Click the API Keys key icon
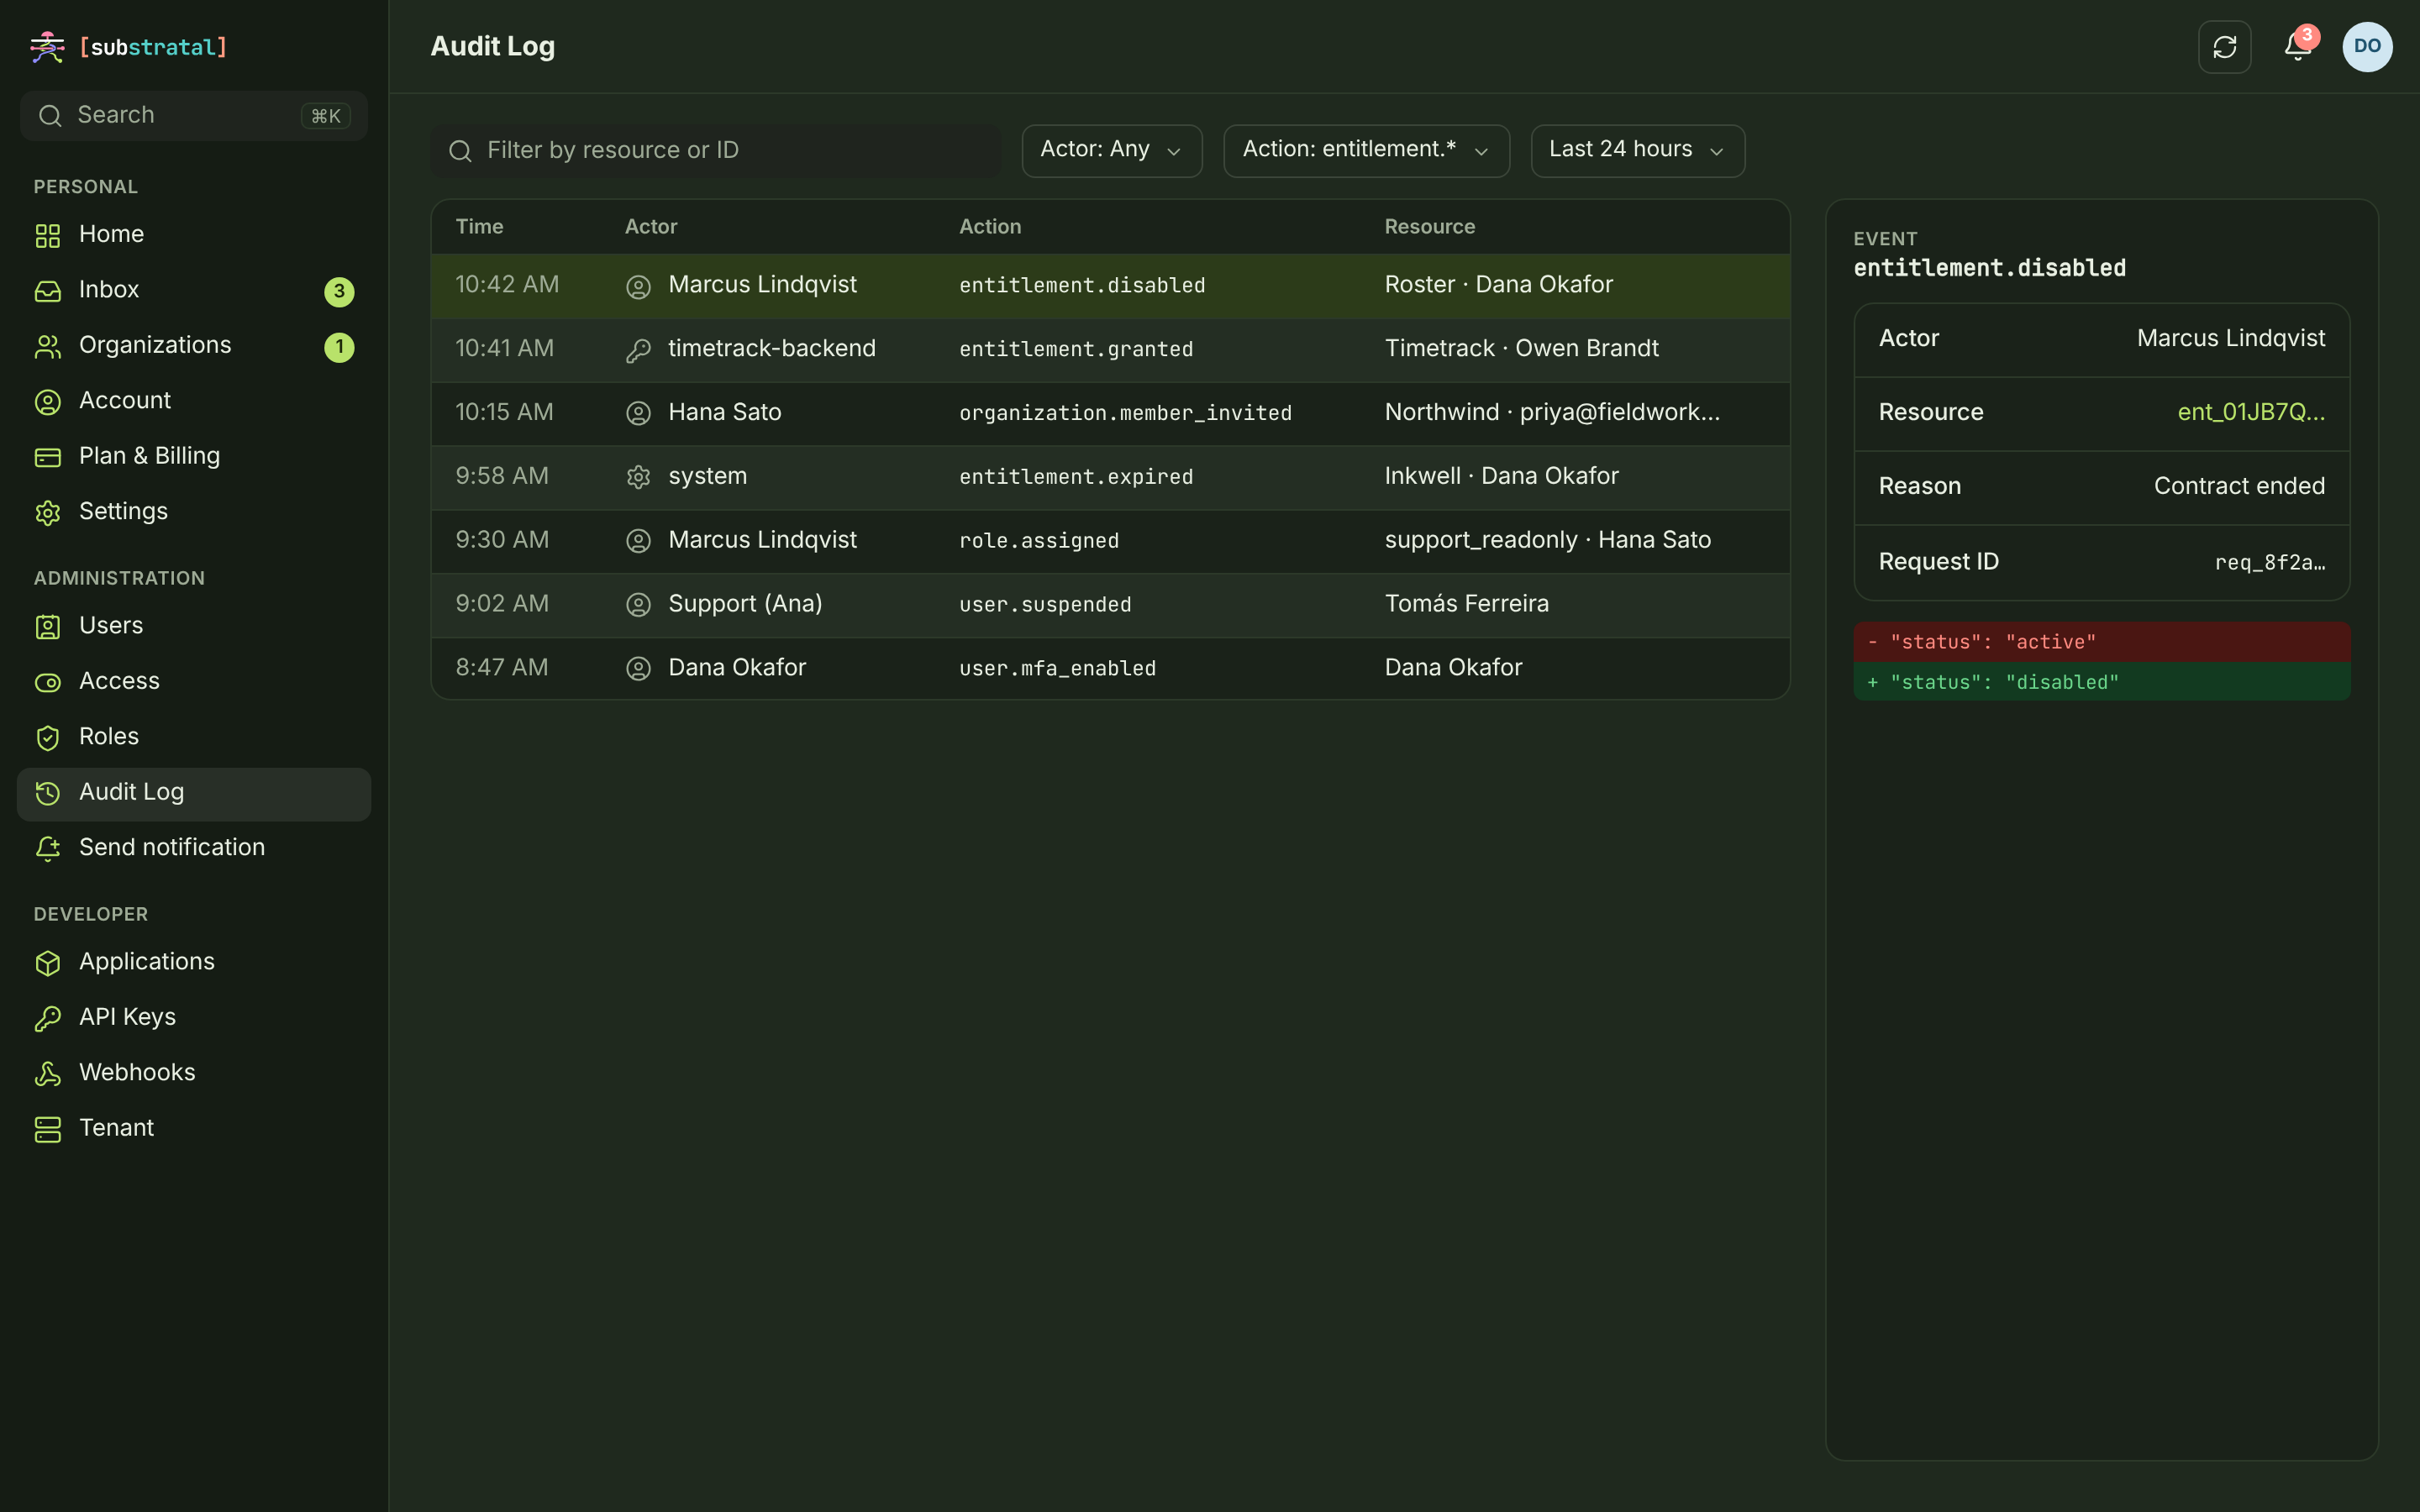The height and width of the screenshot is (1512, 2420). [x=48, y=1018]
